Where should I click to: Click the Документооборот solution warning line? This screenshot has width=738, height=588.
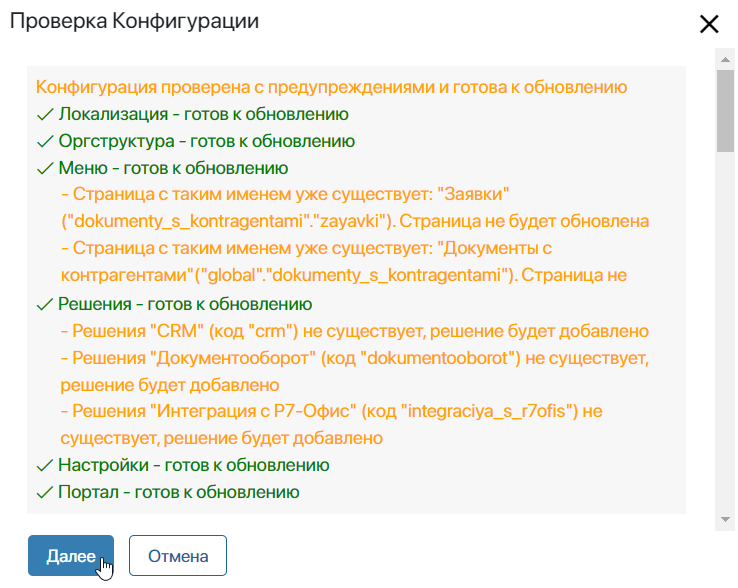coord(355,371)
